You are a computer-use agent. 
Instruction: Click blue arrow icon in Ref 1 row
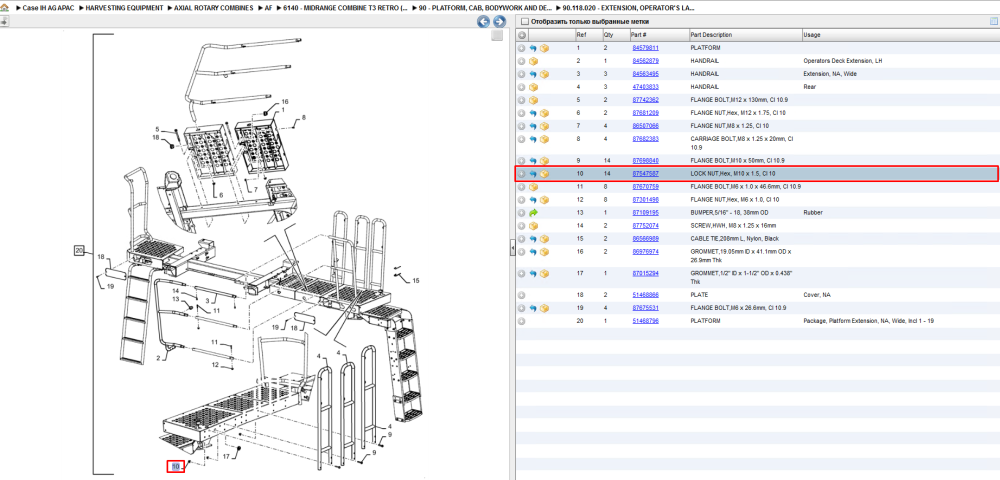pos(533,48)
